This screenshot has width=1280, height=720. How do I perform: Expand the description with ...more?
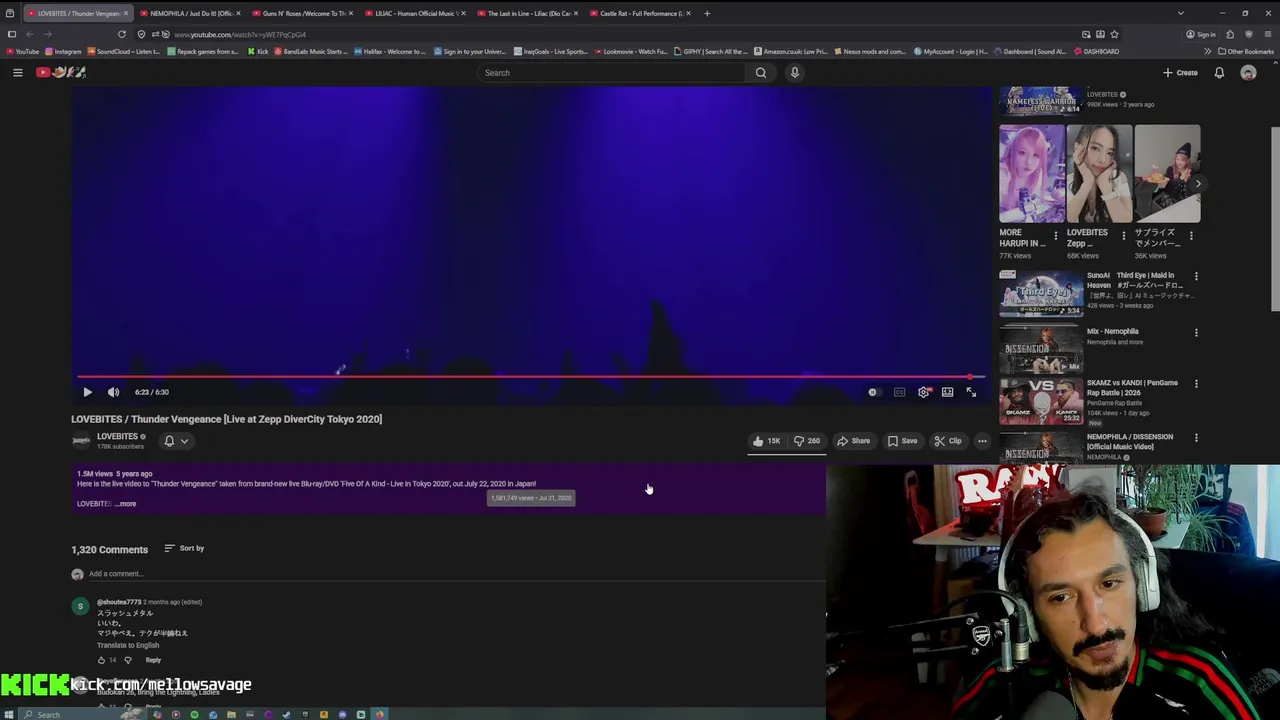click(125, 504)
